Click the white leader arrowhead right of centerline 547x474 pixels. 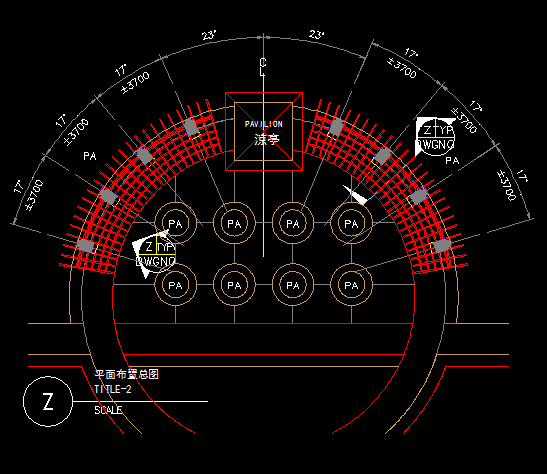click(x=355, y=195)
